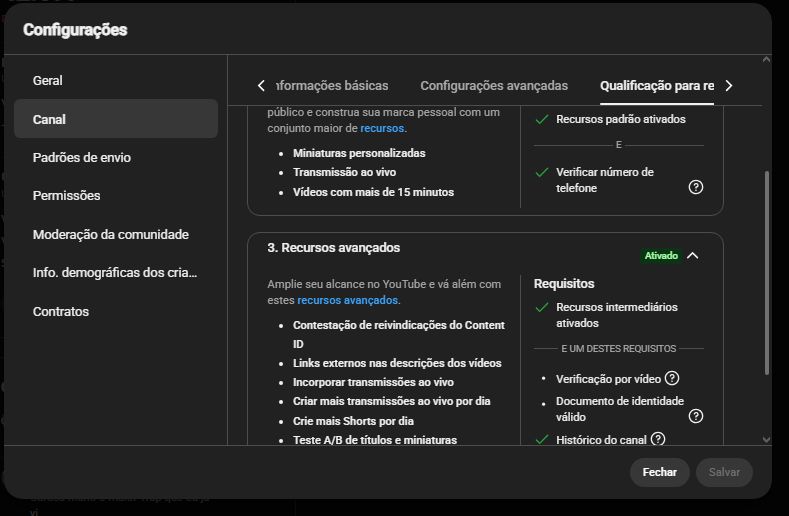Click Histórico do canal requirement
The width and height of the screenshot is (789, 516).
click(x=601, y=439)
